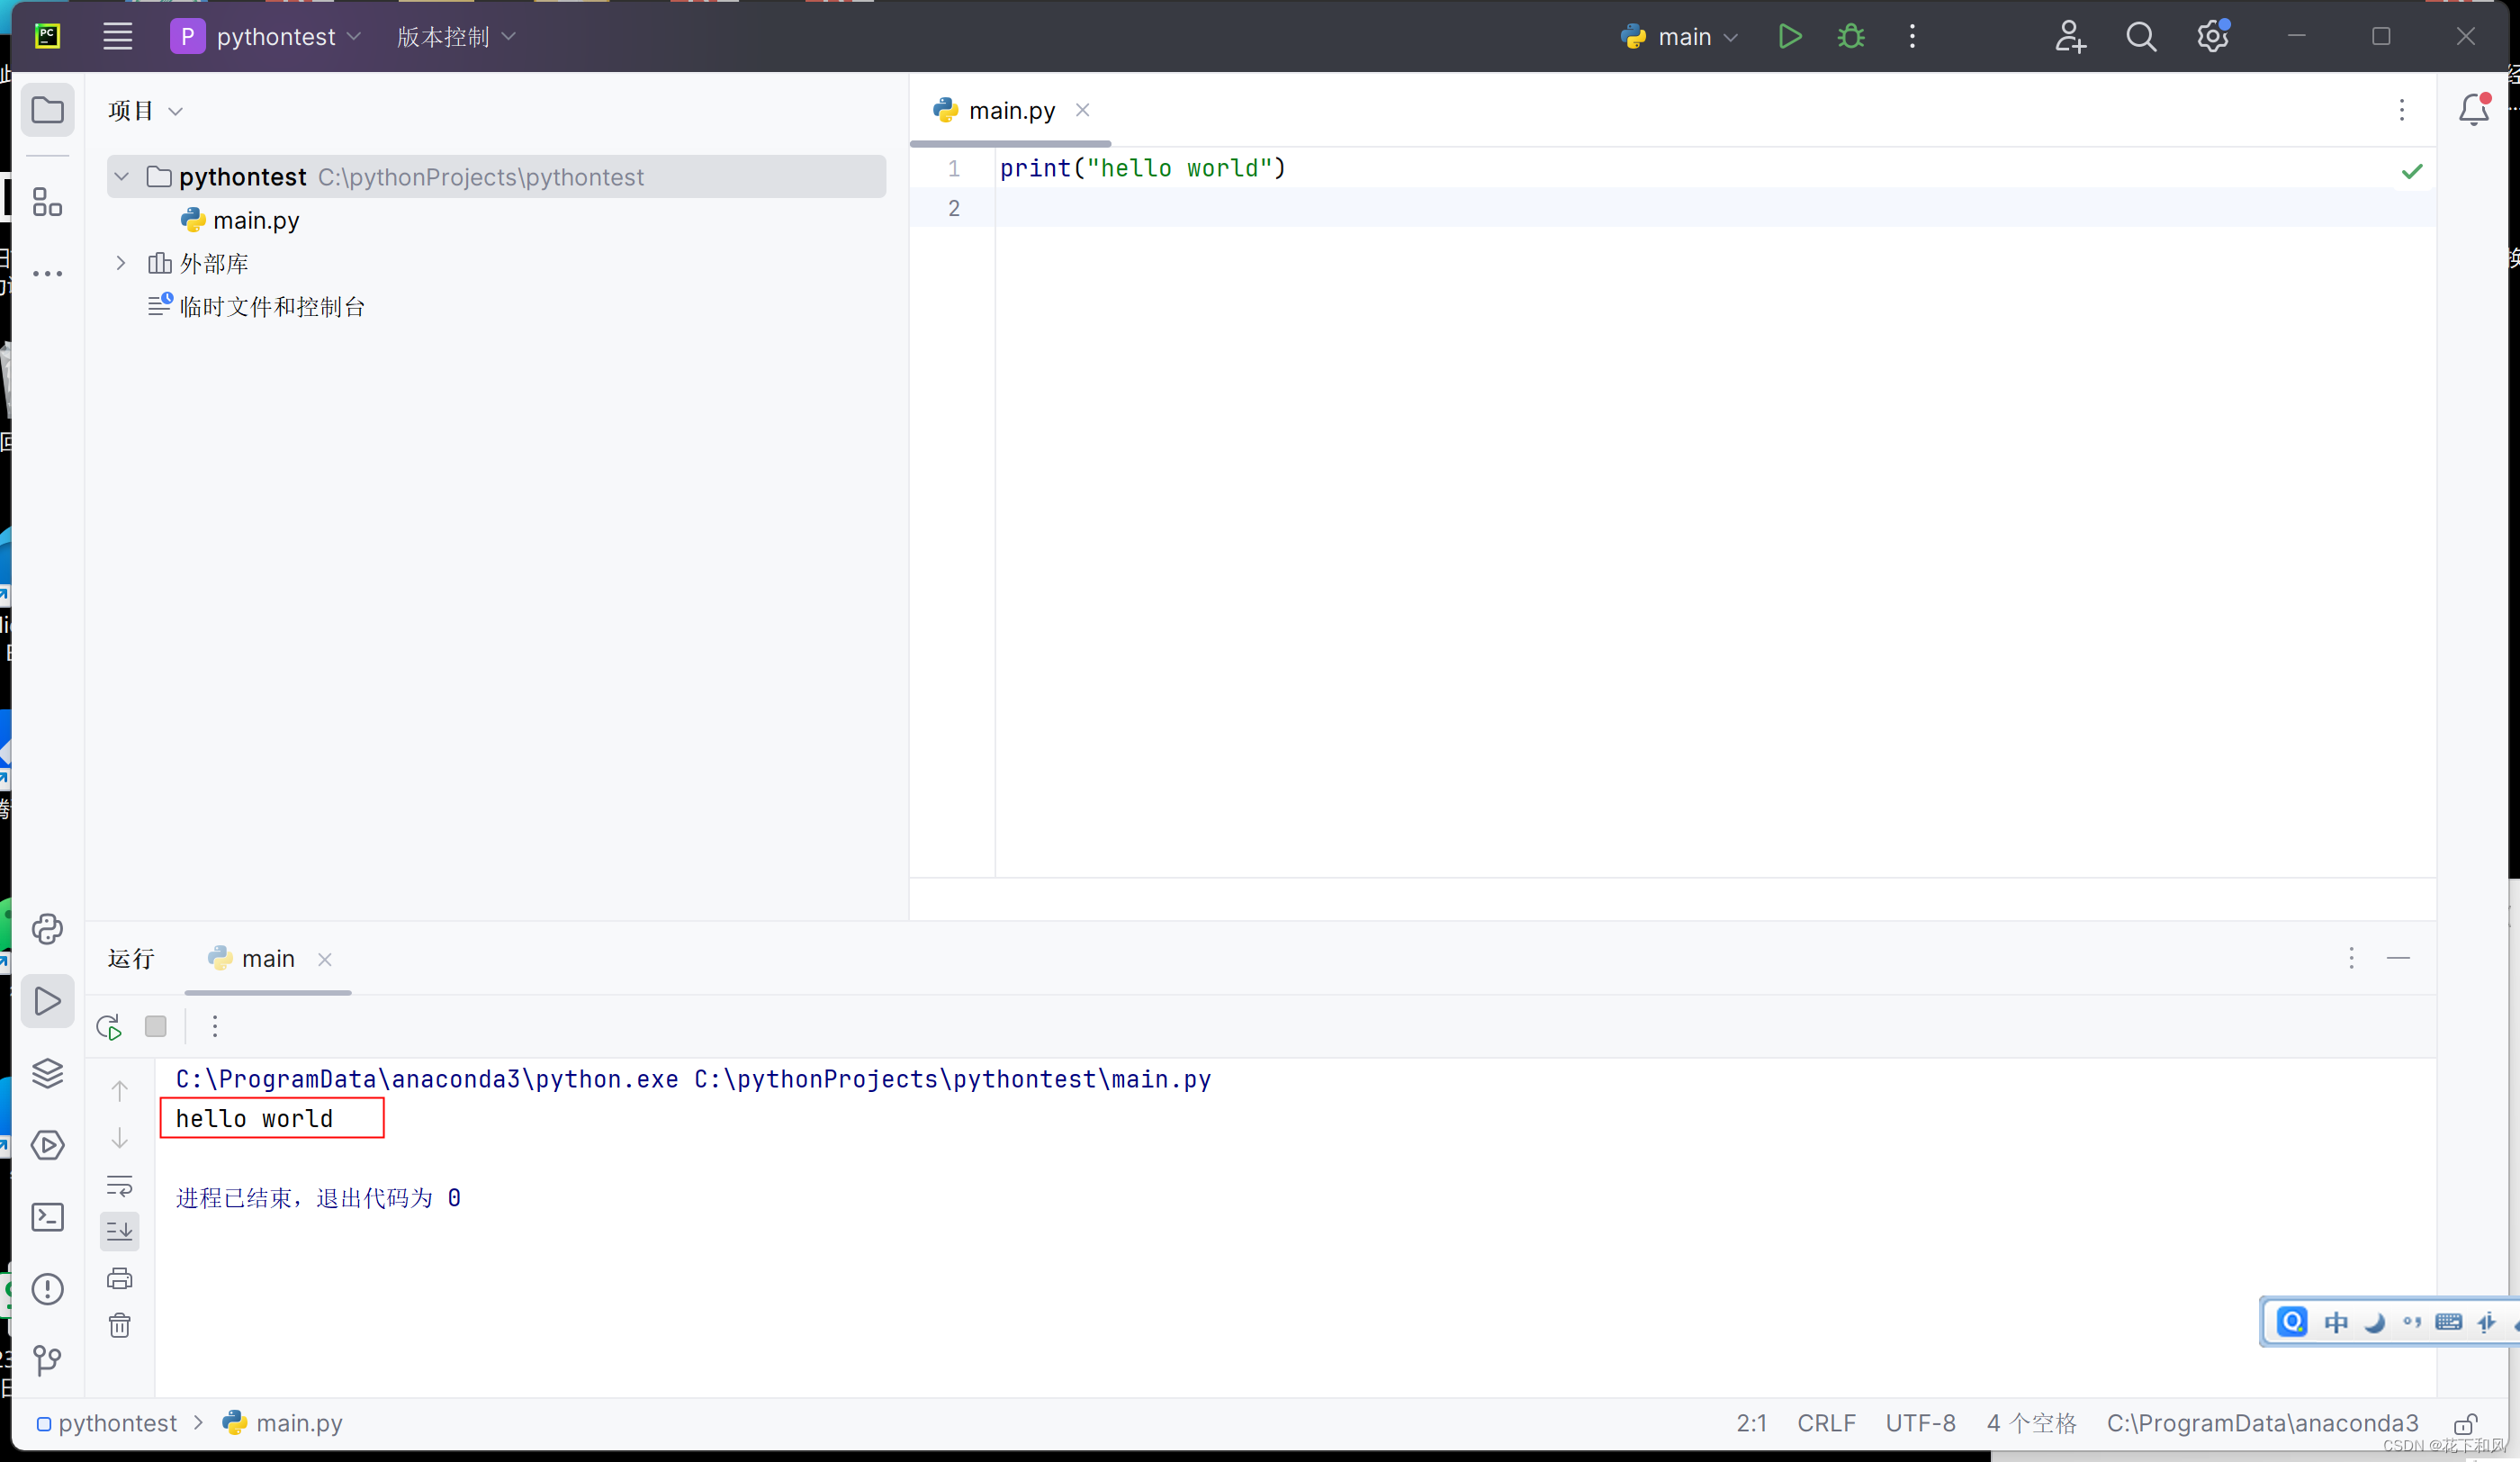Open the 版本控制 version control menu
Image resolution: width=2520 pixels, height=1462 pixels.
(455, 37)
